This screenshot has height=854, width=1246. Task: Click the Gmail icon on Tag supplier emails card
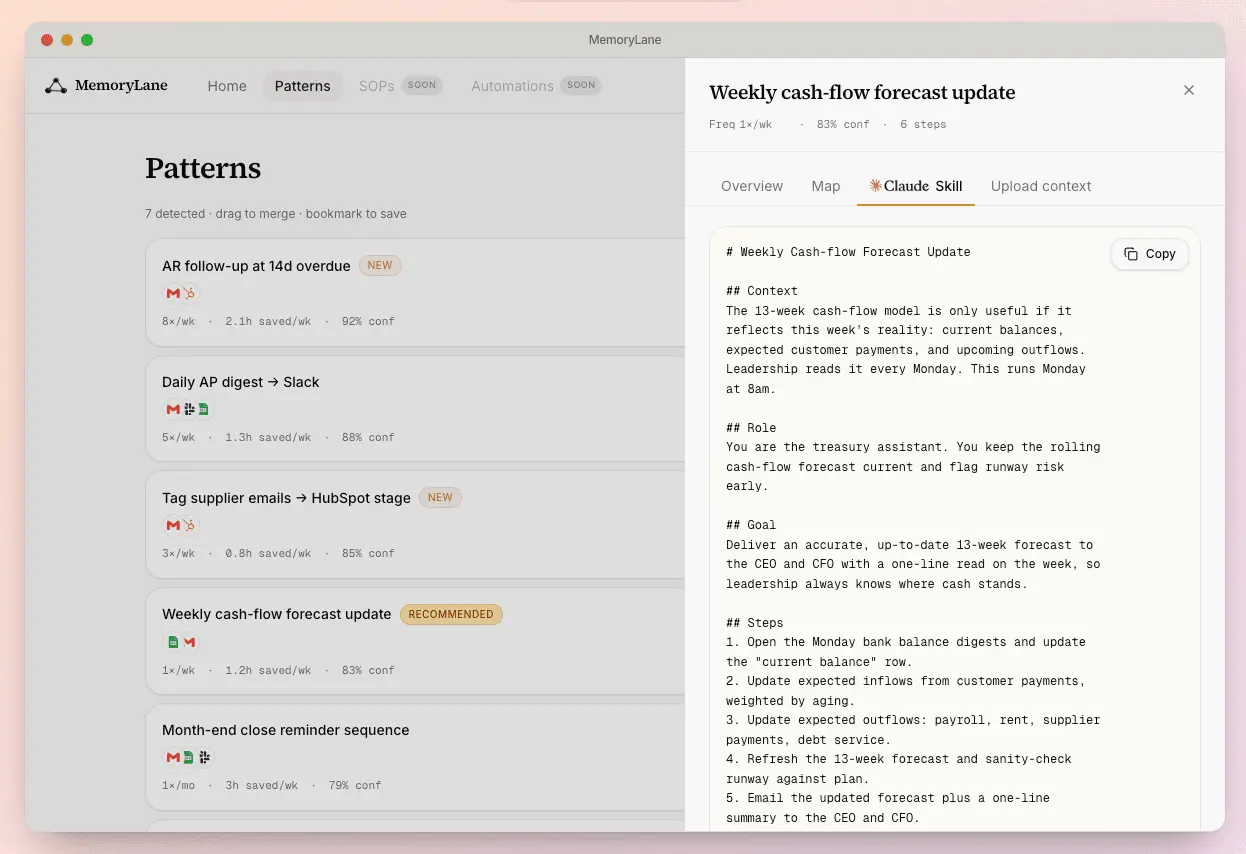coord(173,525)
